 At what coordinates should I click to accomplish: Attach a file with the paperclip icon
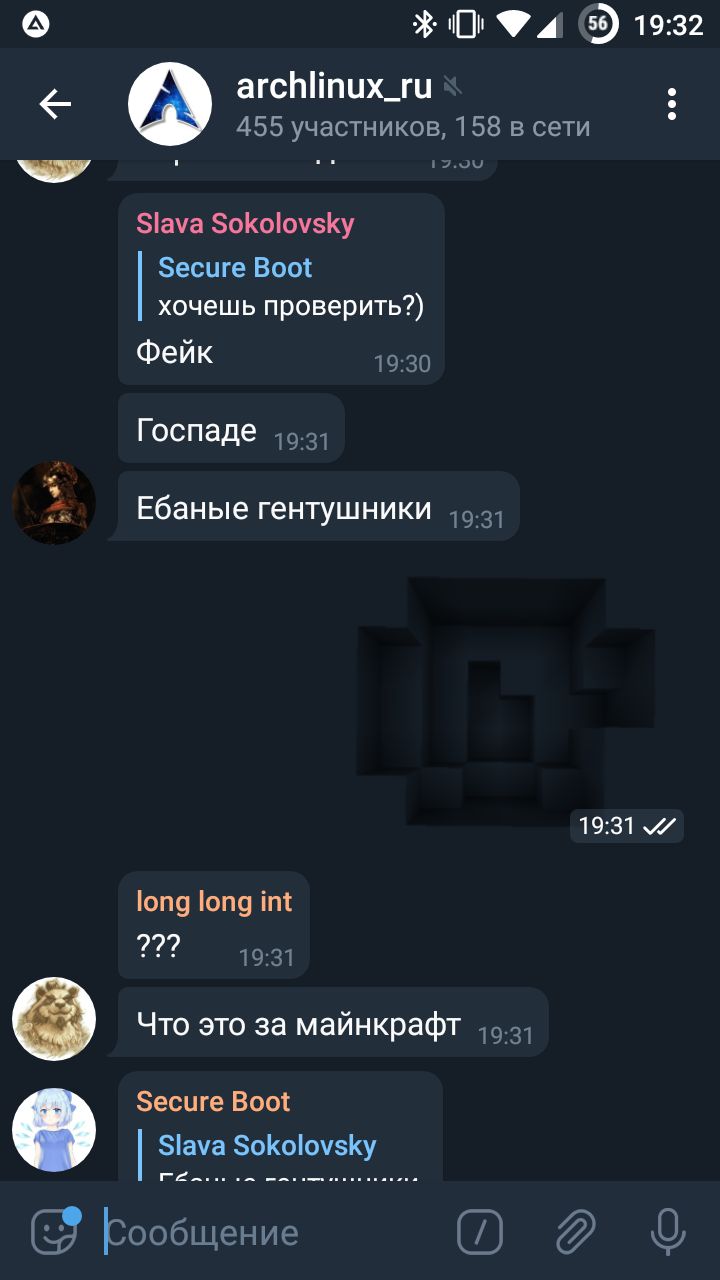pyautogui.click(x=576, y=1232)
